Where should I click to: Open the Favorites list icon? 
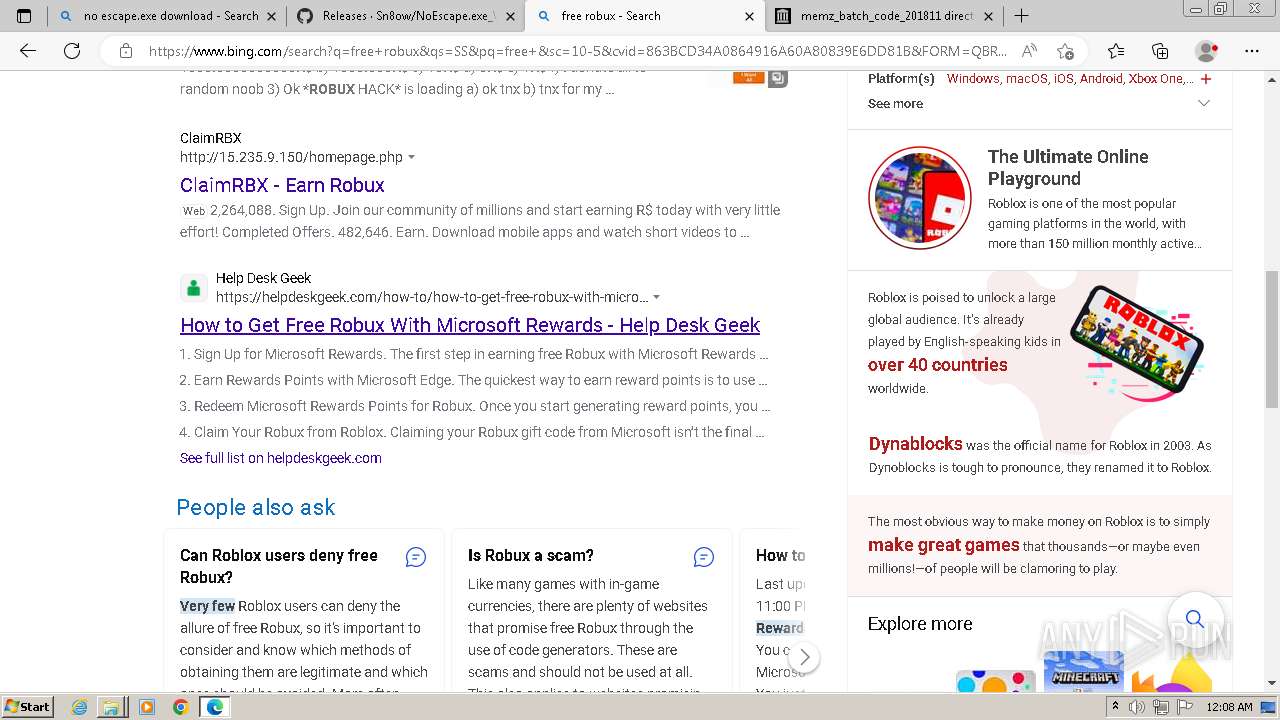point(1116,51)
